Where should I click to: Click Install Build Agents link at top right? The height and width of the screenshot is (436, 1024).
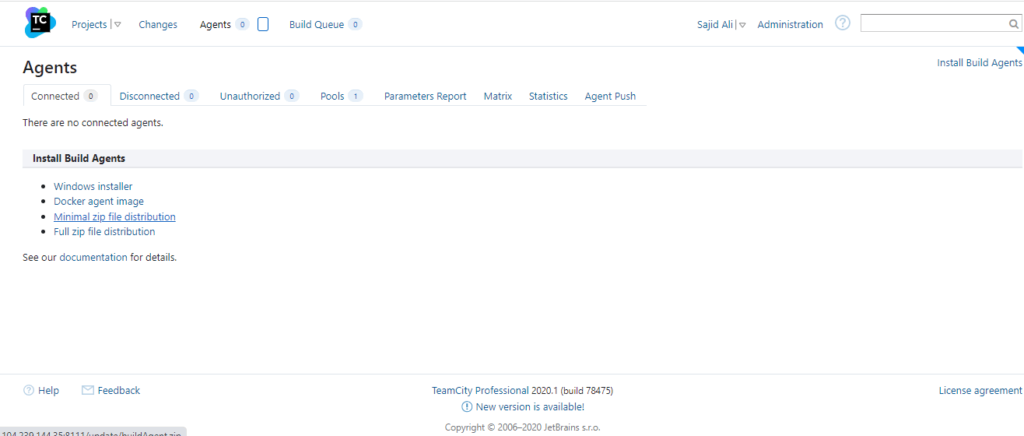[x=979, y=63]
